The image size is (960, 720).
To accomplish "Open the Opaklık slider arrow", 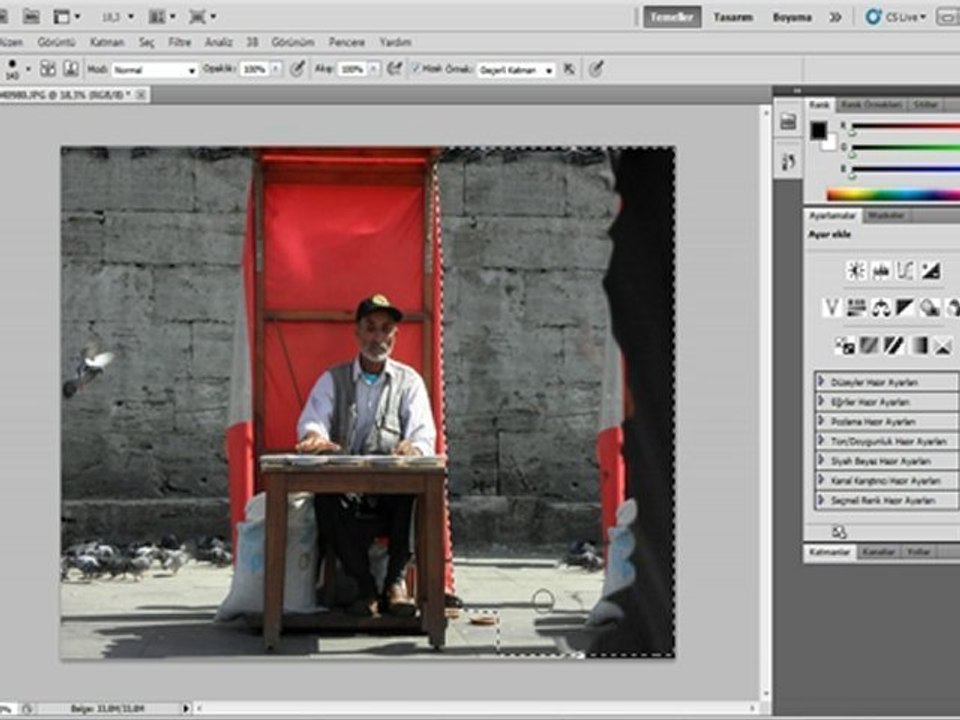I will [276, 69].
